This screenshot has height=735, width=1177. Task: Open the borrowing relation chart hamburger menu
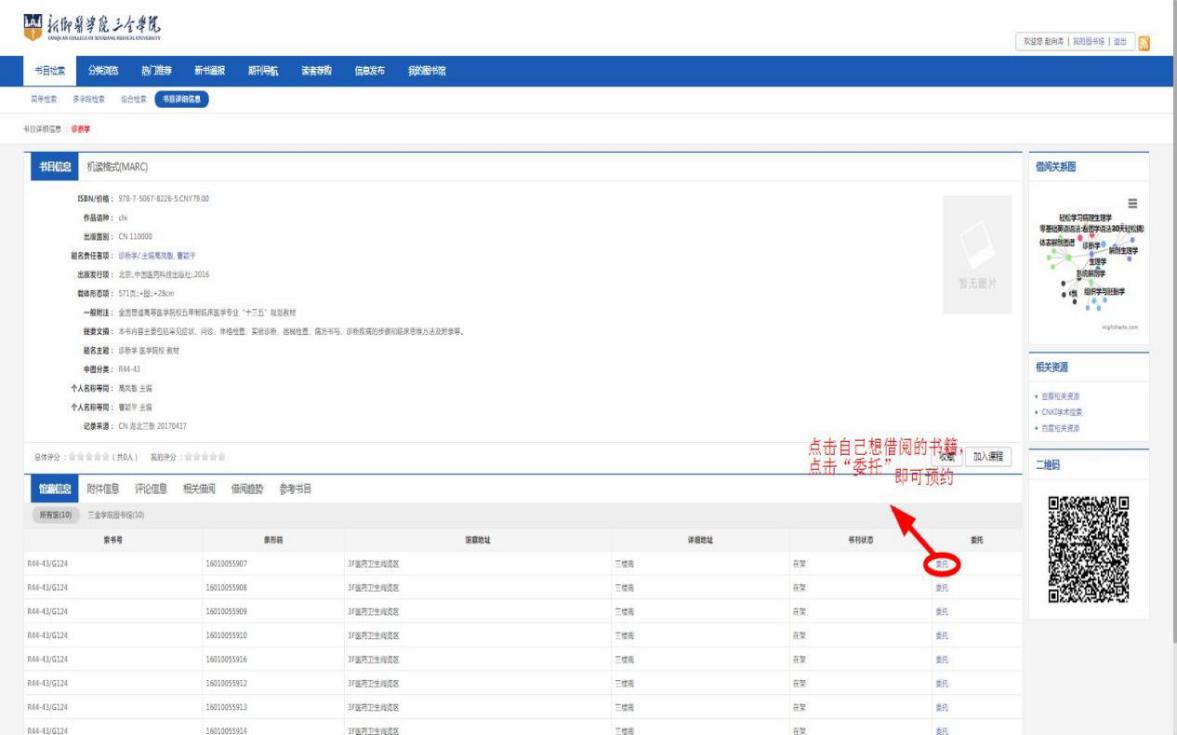pyautogui.click(x=1132, y=203)
